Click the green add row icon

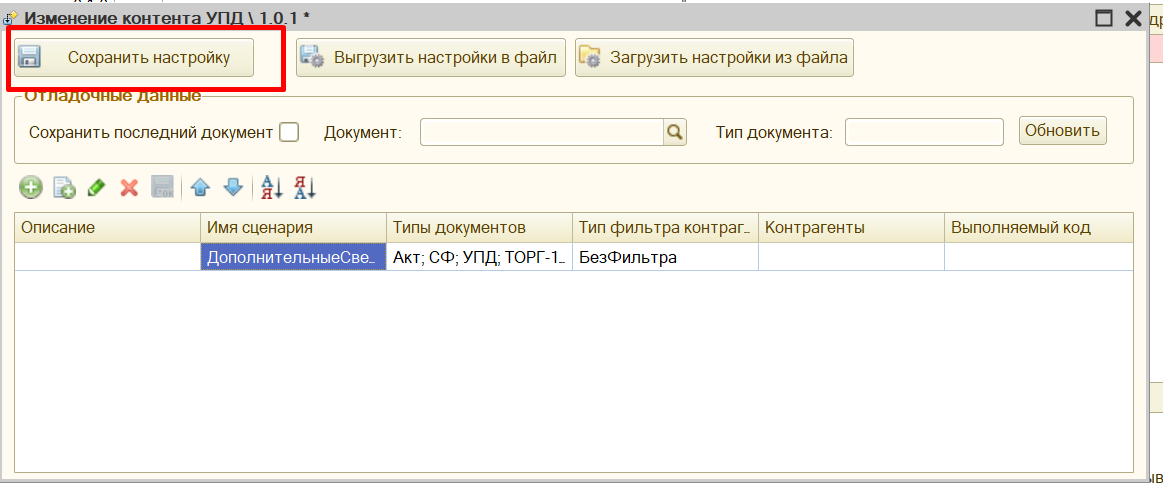pyautogui.click(x=31, y=187)
